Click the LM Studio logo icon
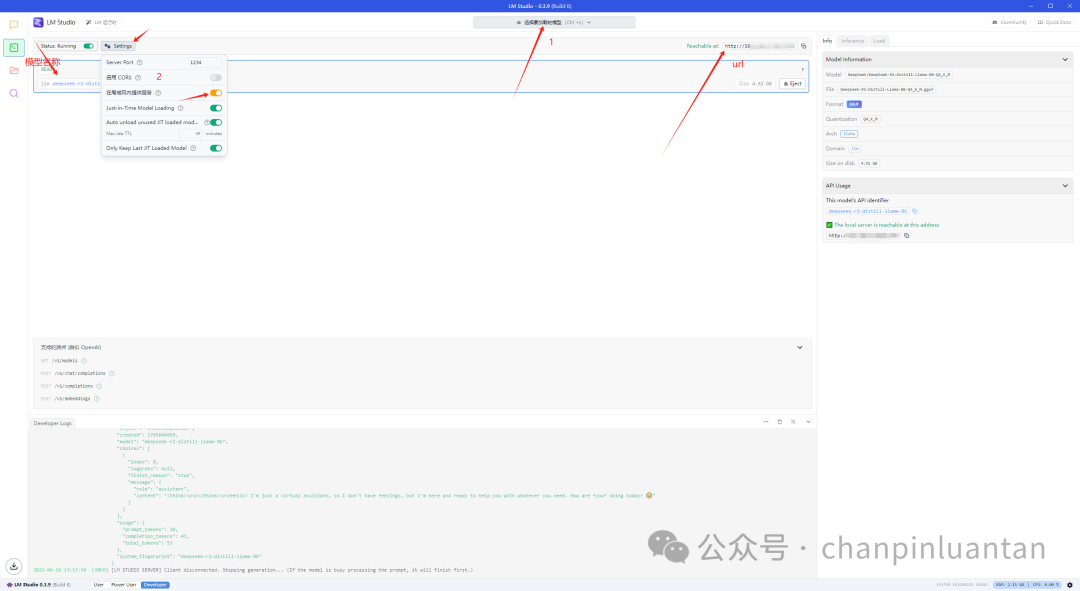 point(39,23)
